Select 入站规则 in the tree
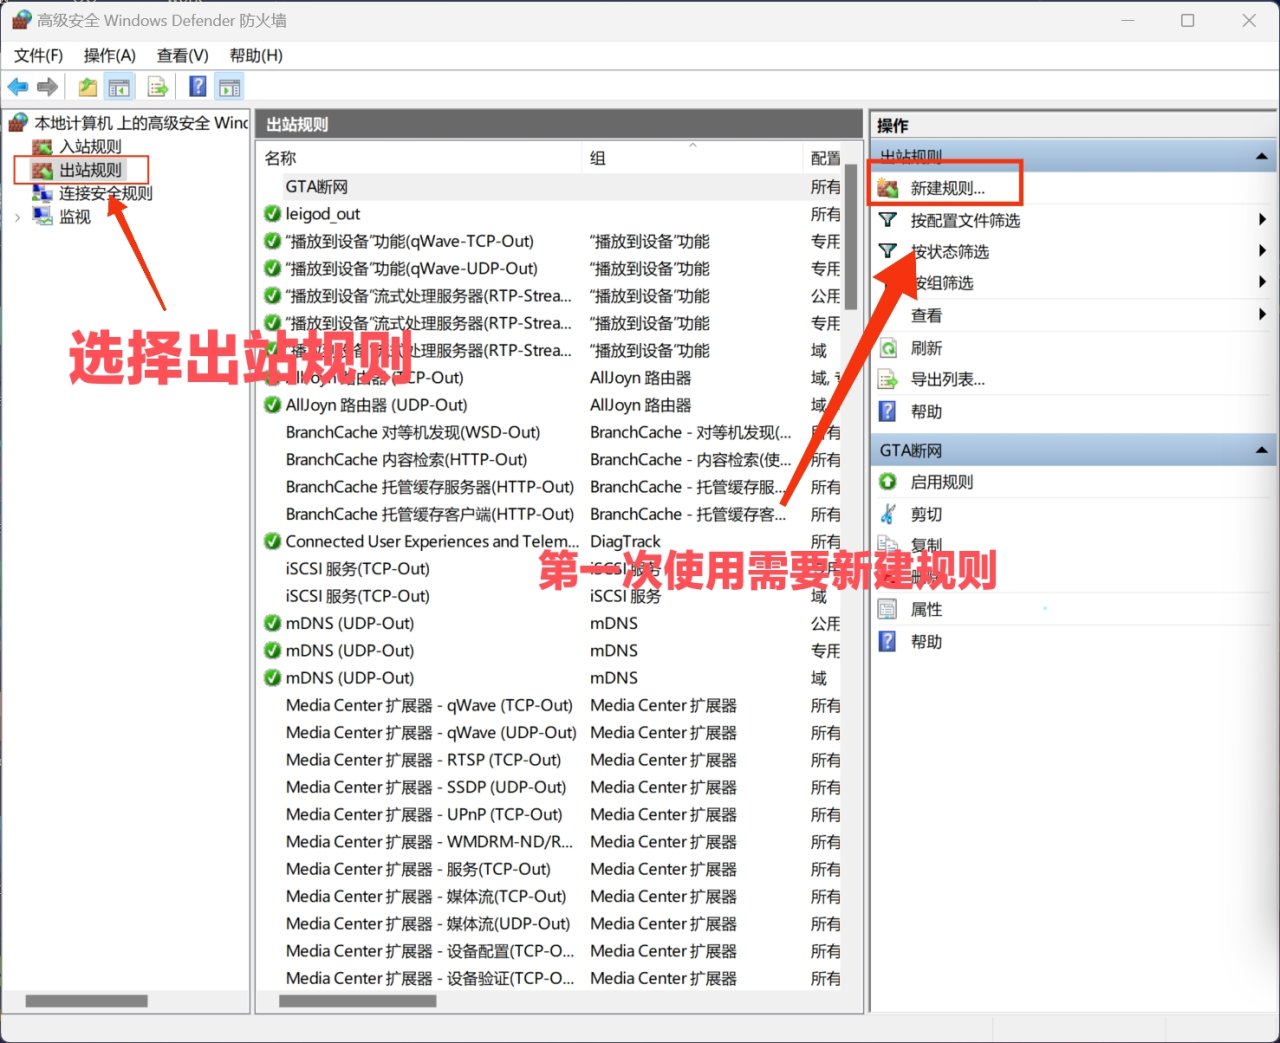Screen dimensions: 1280x1043 (90, 146)
